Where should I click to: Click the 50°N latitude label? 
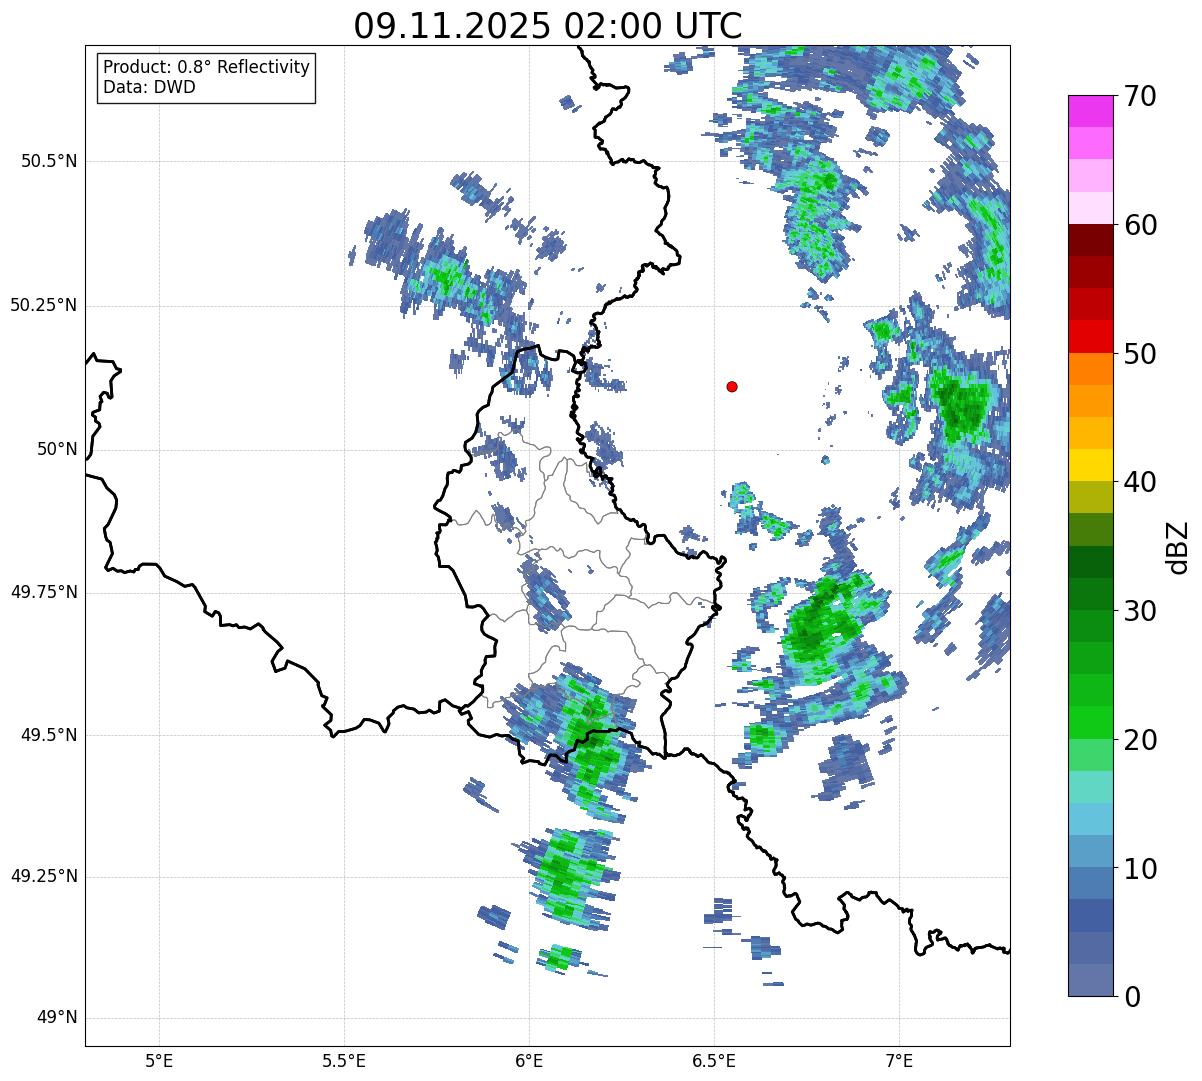pyautogui.click(x=57, y=449)
